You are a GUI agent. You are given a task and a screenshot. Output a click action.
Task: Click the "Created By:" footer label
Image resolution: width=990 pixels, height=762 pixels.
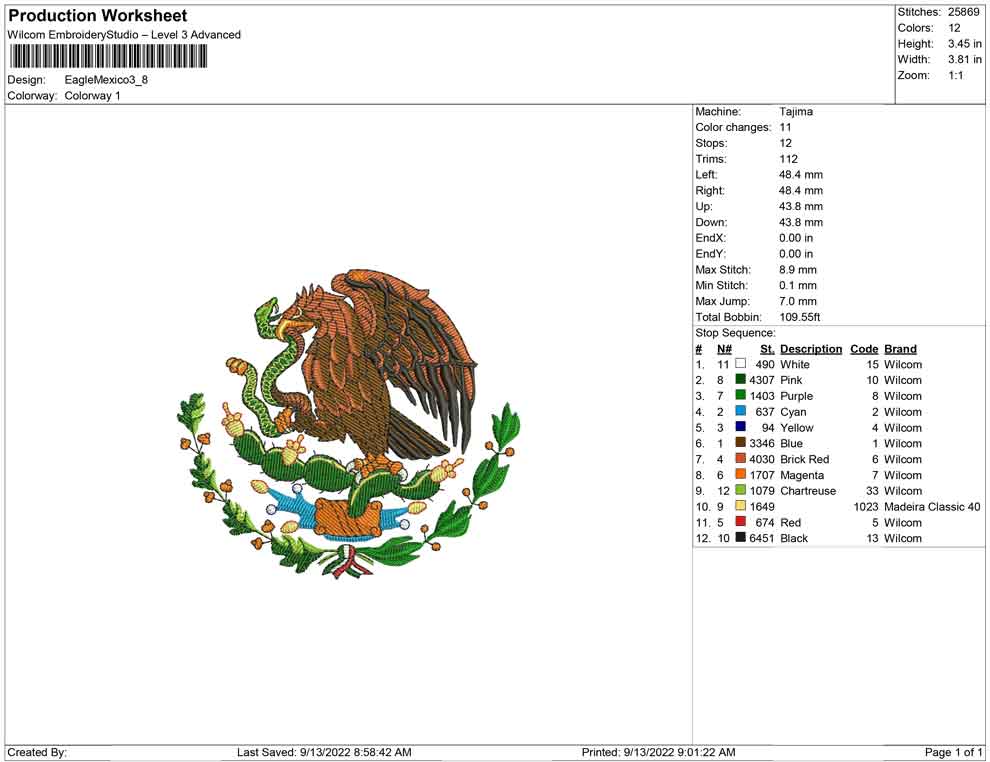(x=37, y=752)
